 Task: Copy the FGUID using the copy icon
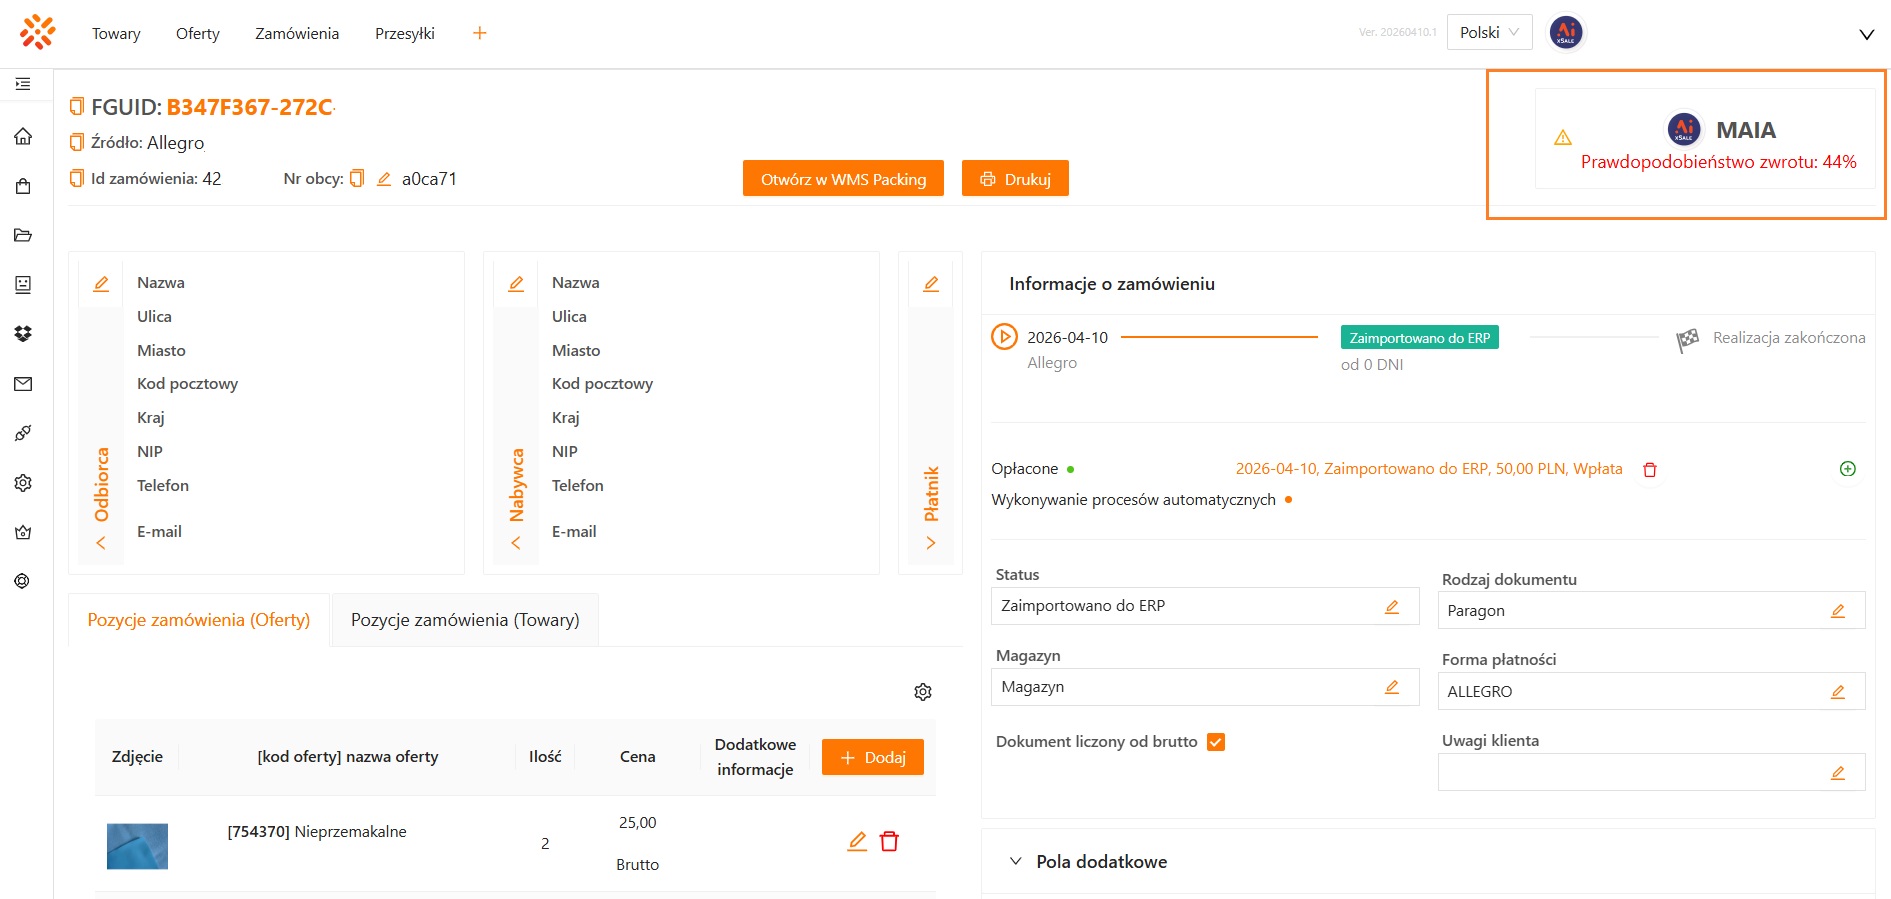point(77,107)
